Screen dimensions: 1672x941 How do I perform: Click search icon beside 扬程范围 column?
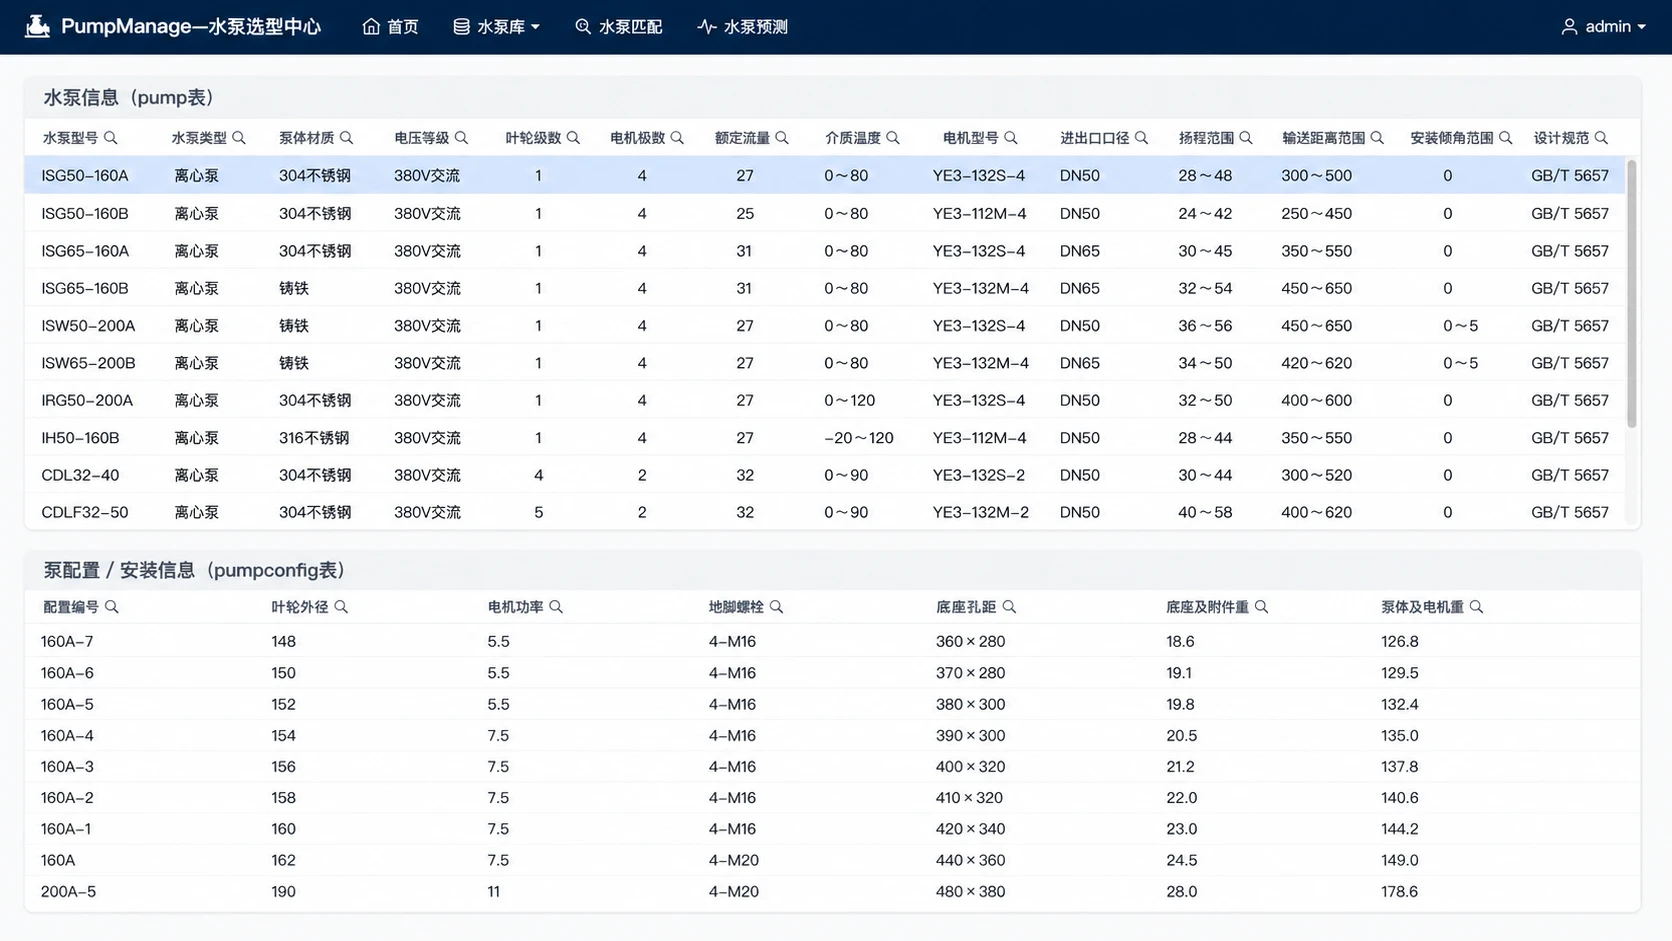pyautogui.click(x=1247, y=138)
